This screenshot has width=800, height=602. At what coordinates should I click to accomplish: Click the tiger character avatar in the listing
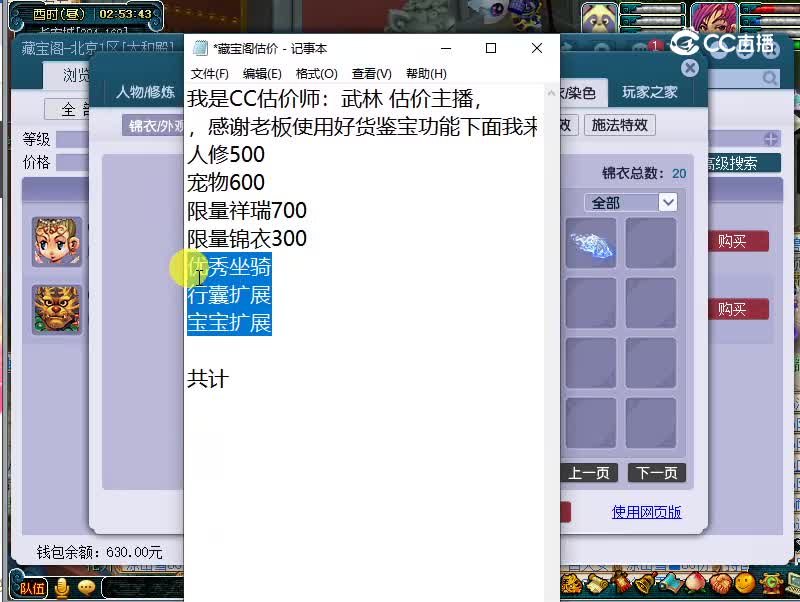pos(57,310)
